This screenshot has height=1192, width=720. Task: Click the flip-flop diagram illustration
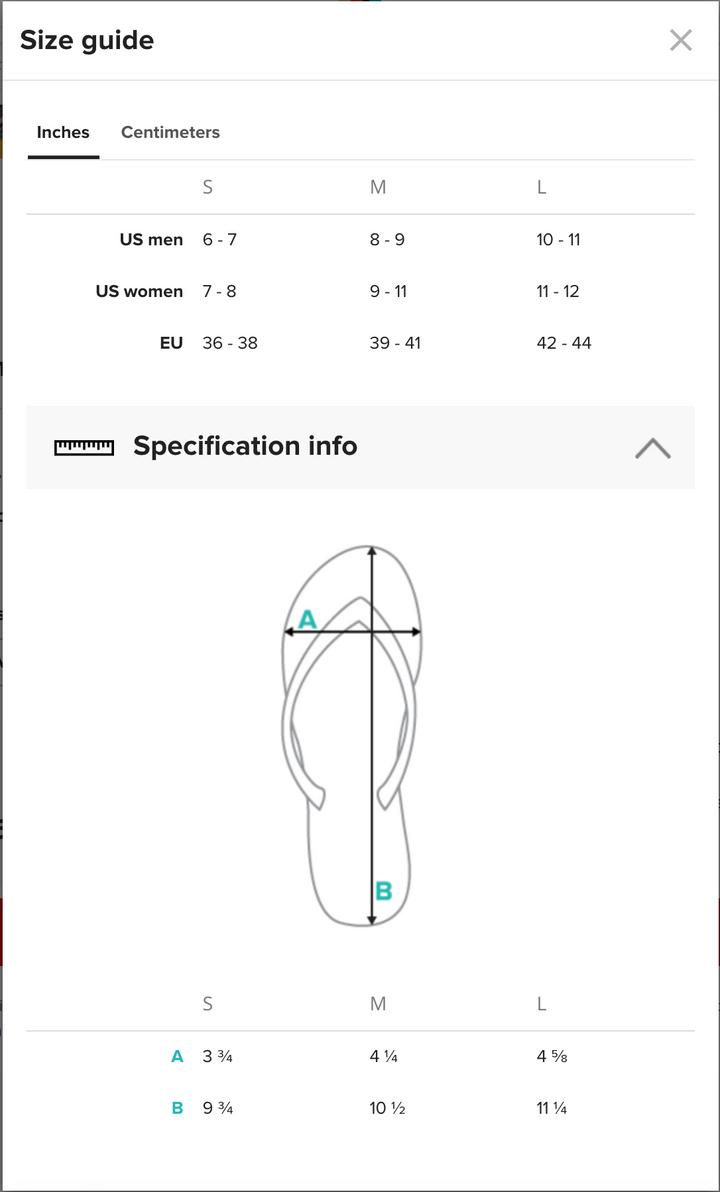(350, 780)
